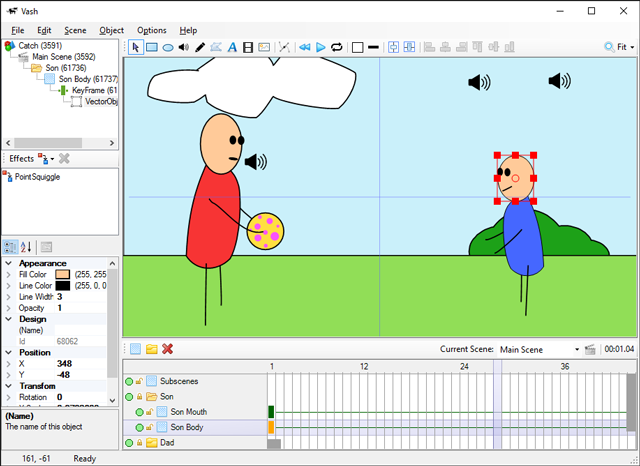Toggle the first snap guide button
Image resolution: width=640 pixels, height=466 pixels.
[393, 47]
